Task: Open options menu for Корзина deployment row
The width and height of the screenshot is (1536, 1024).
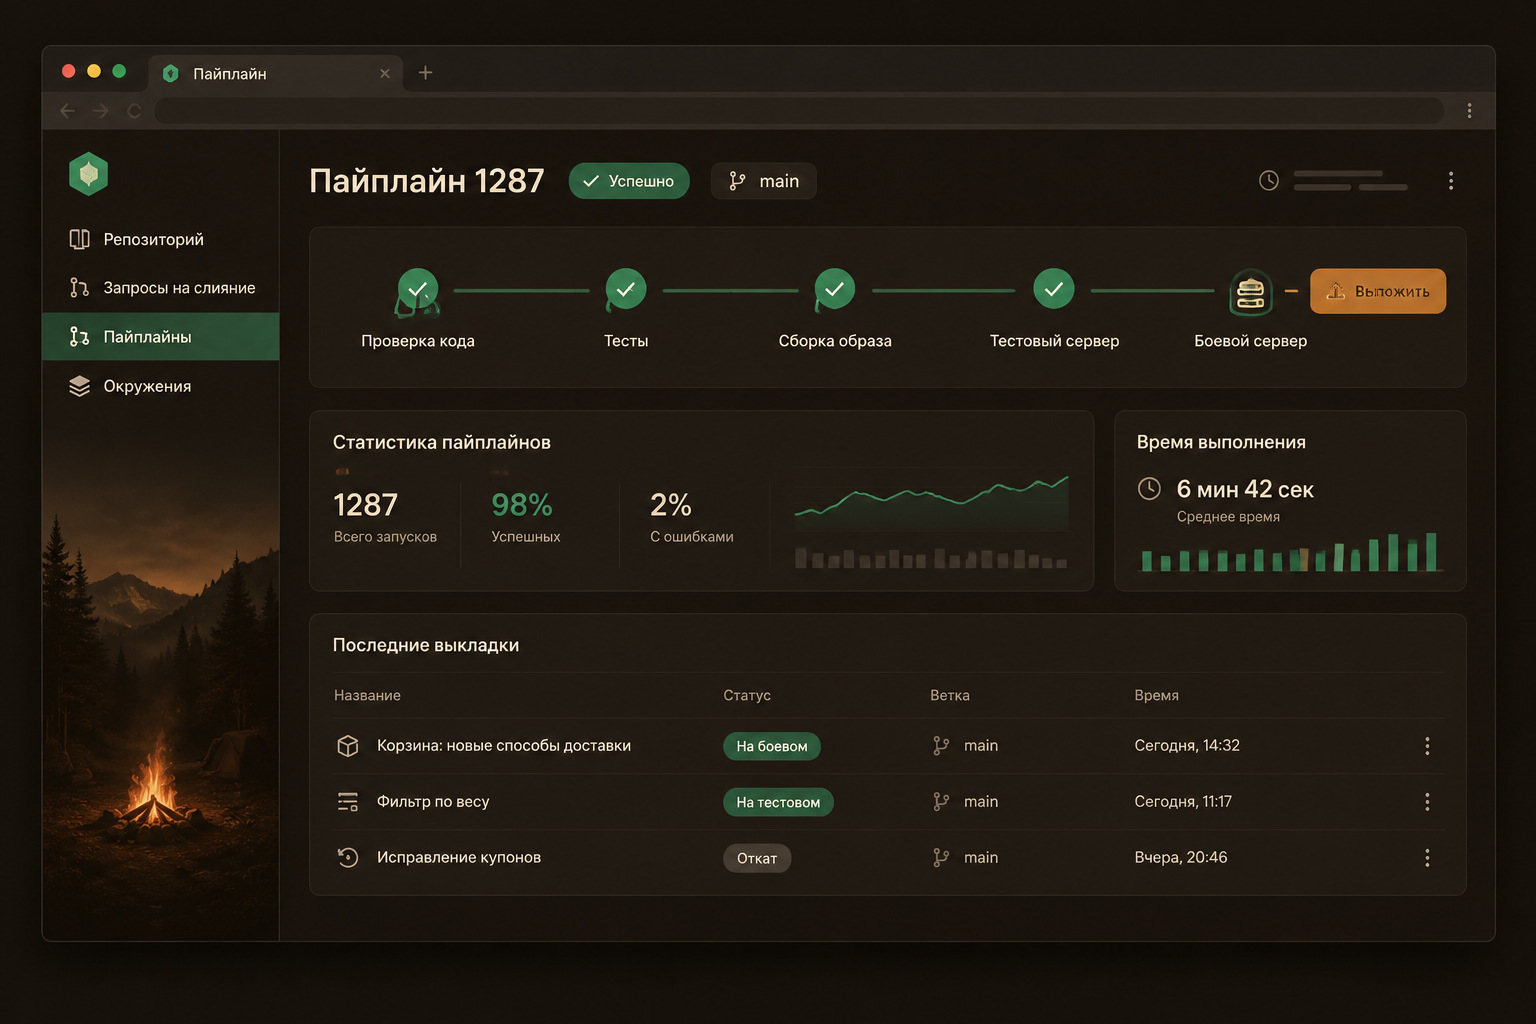Action: tap(1427, 746)
